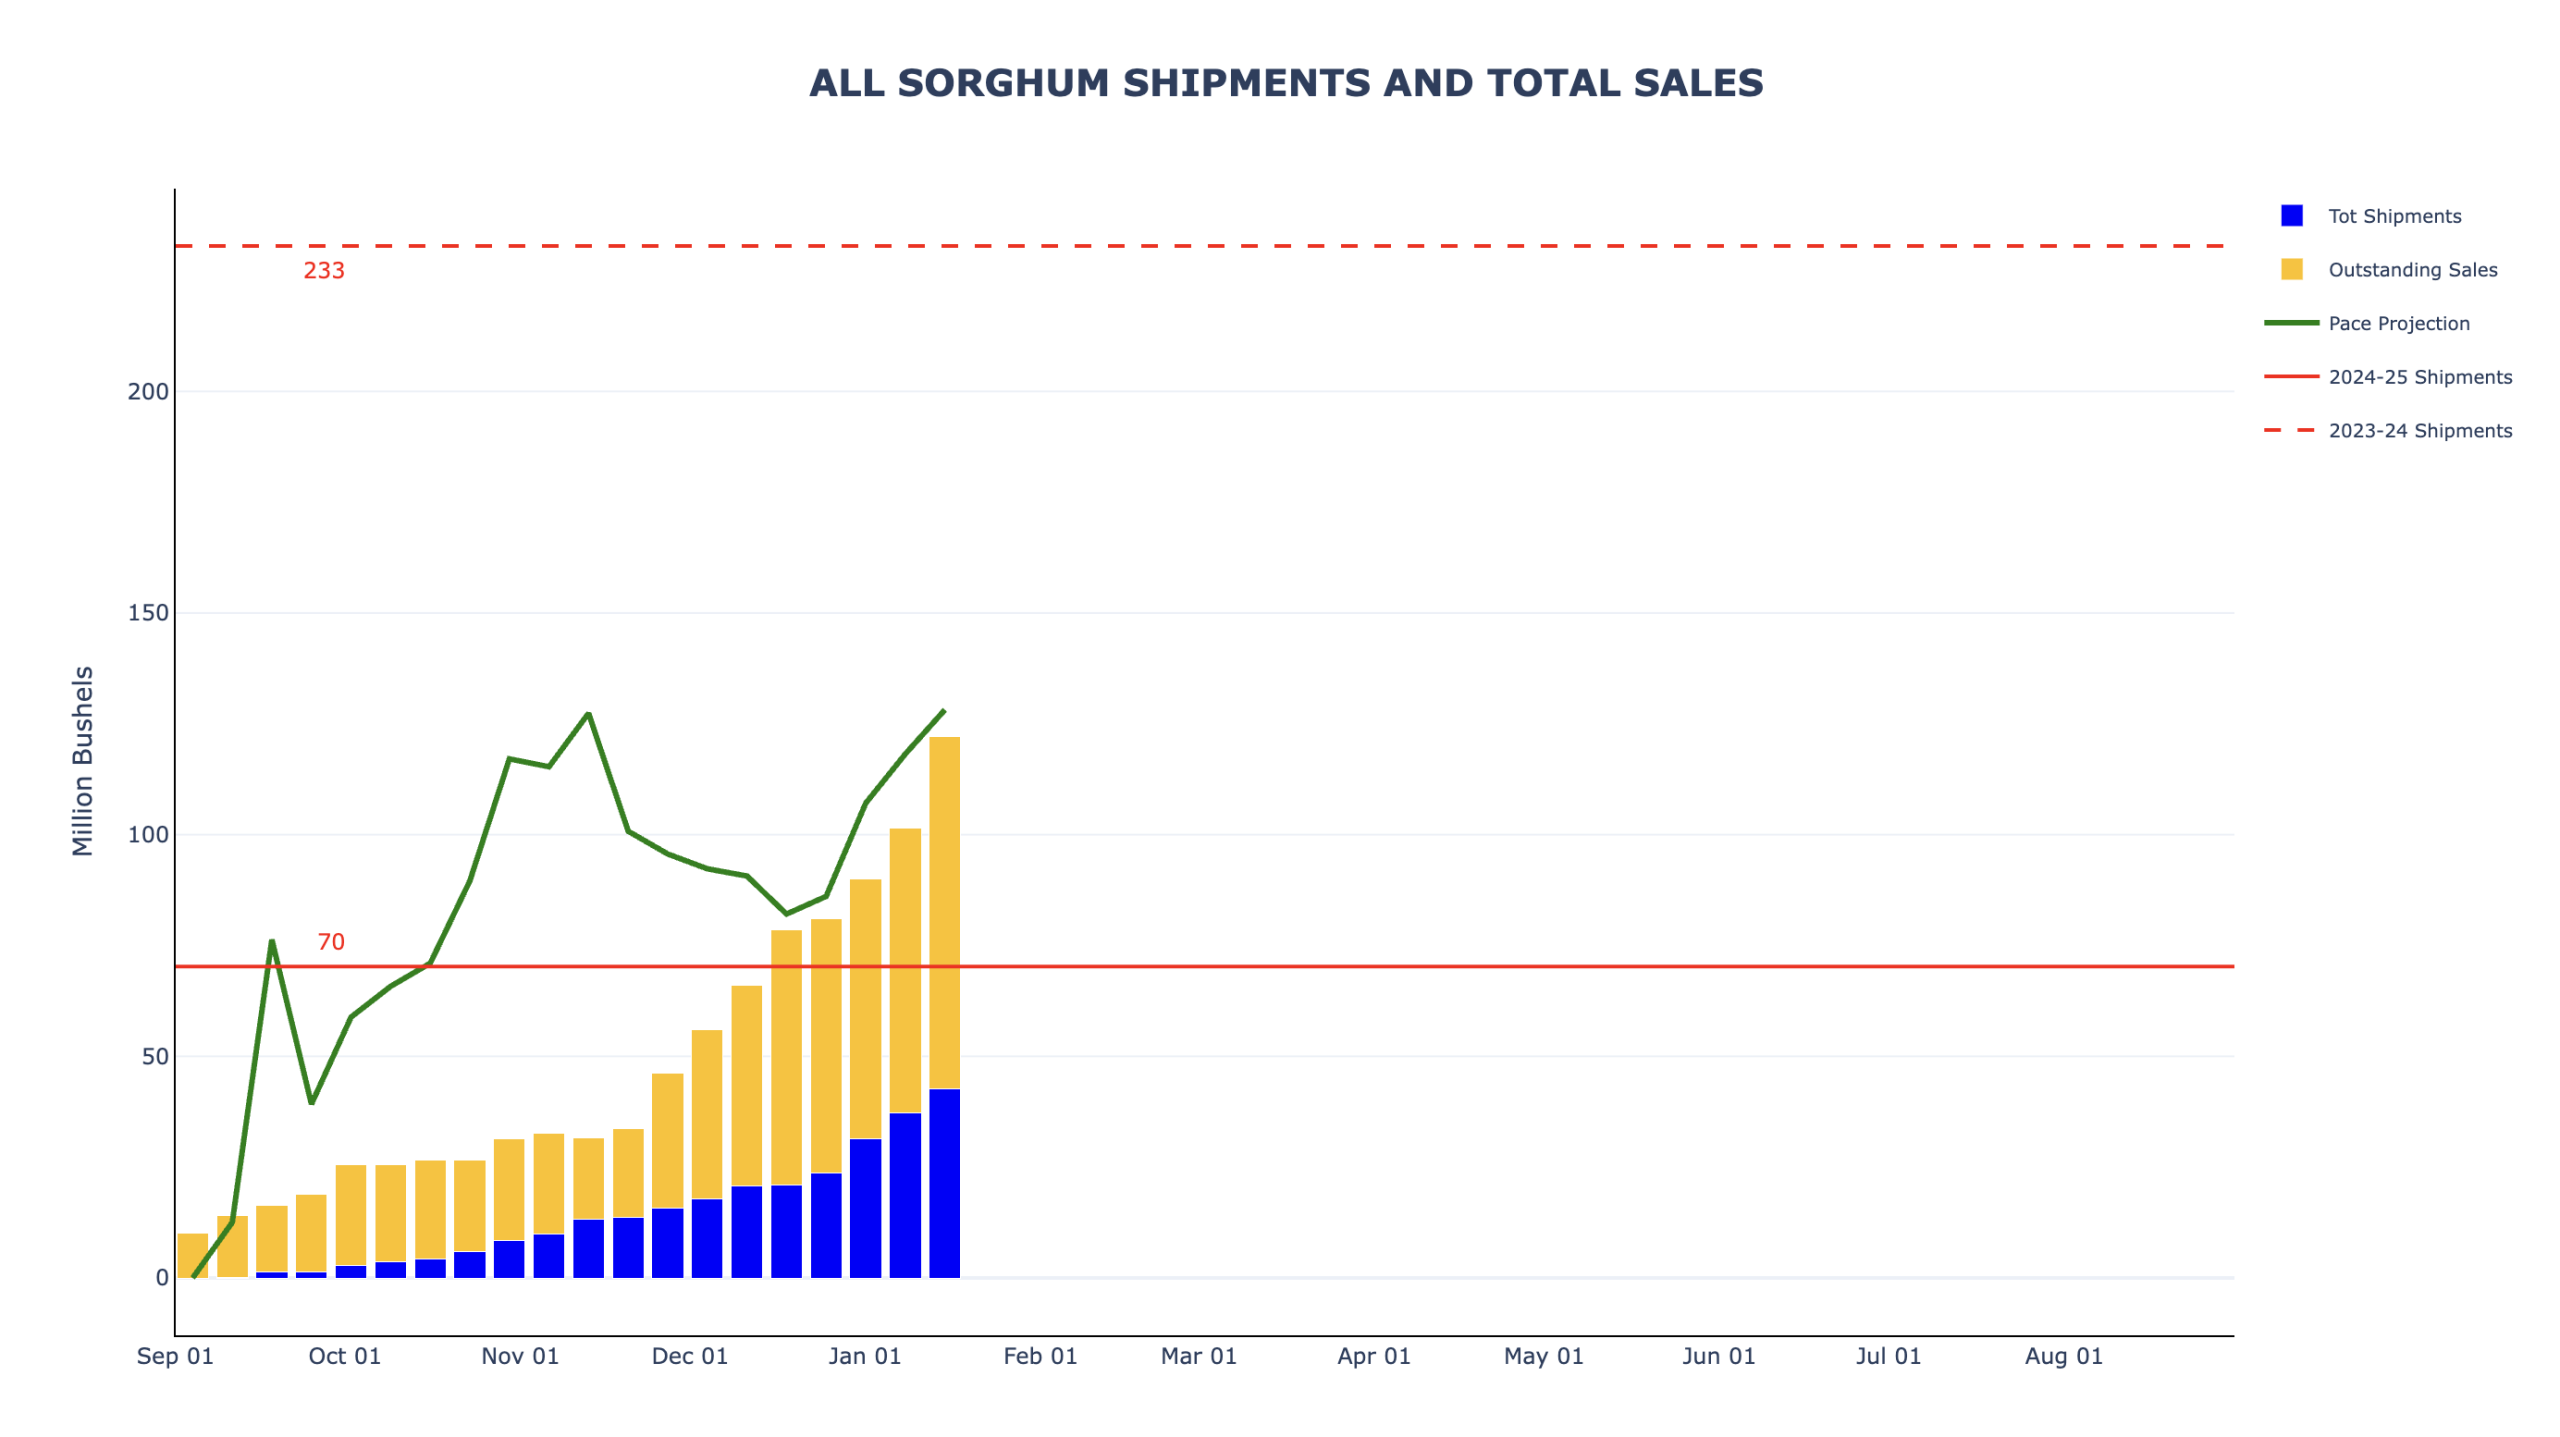Hide the Outstanding Sales series via its label
This screenshot has height=1437, width=2560.
click(2412, 270)
